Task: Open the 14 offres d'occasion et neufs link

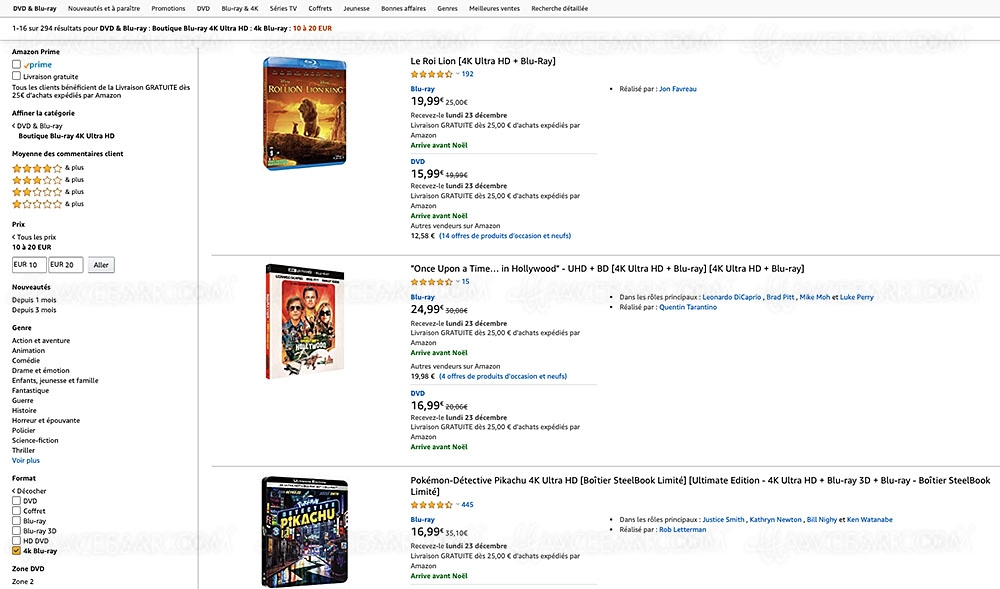Action: 505,235
